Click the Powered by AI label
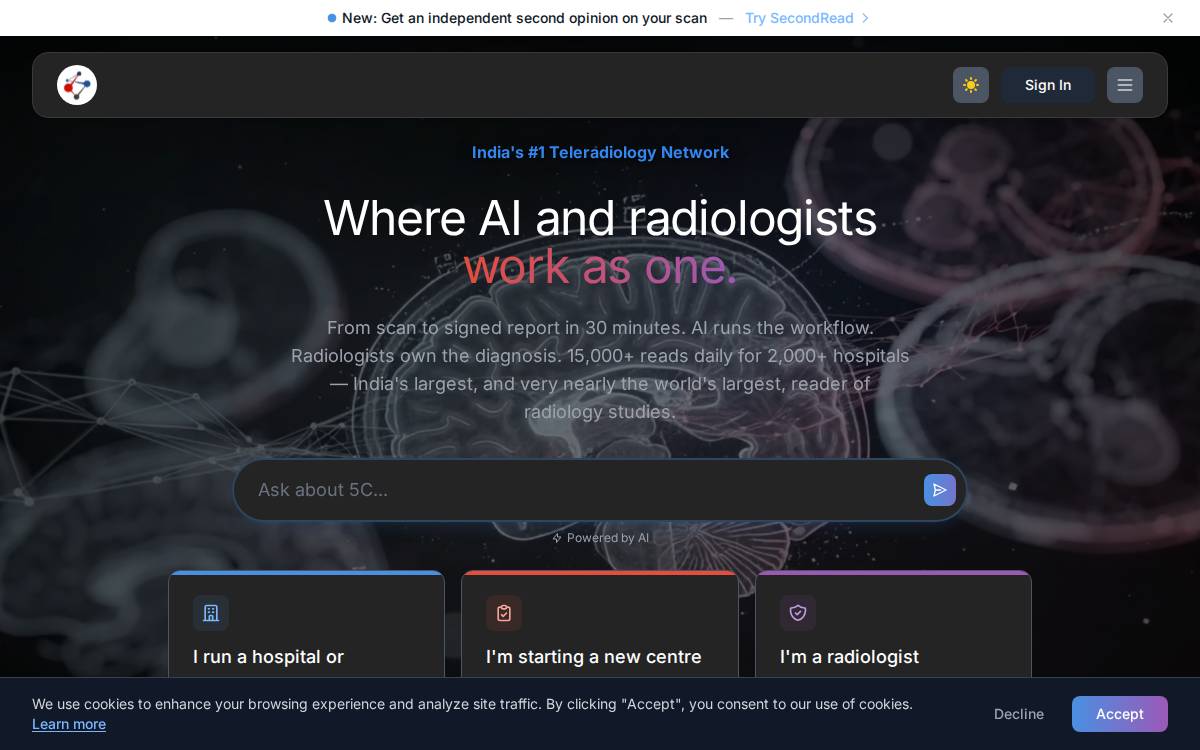Screen dimensions: 1200x750 [608, 538]
